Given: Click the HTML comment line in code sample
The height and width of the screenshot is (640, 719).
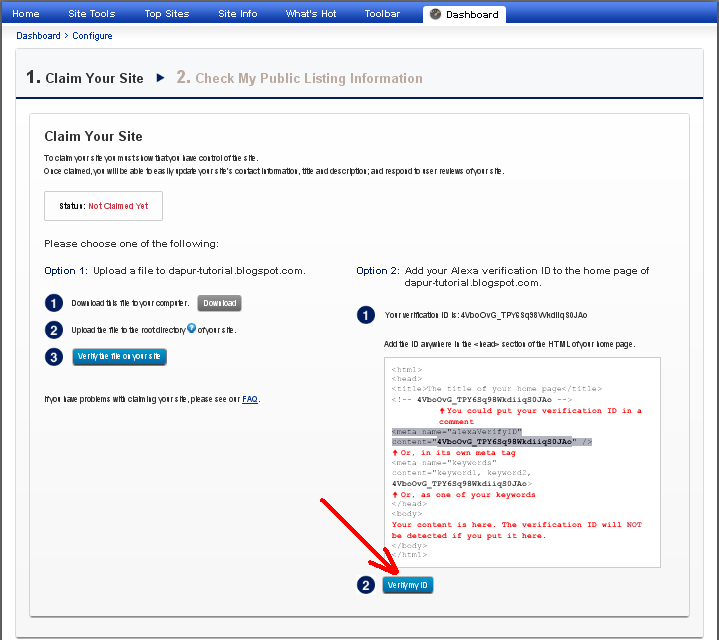Looking at the screenshot, I should (x=481, y=399).
